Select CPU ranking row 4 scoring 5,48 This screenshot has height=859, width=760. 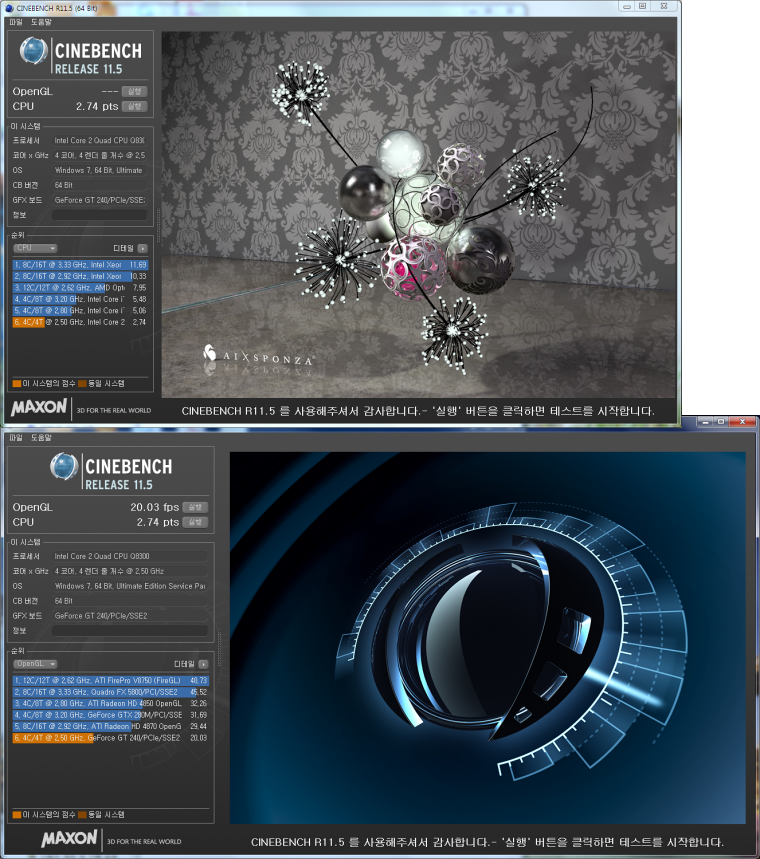81,299
